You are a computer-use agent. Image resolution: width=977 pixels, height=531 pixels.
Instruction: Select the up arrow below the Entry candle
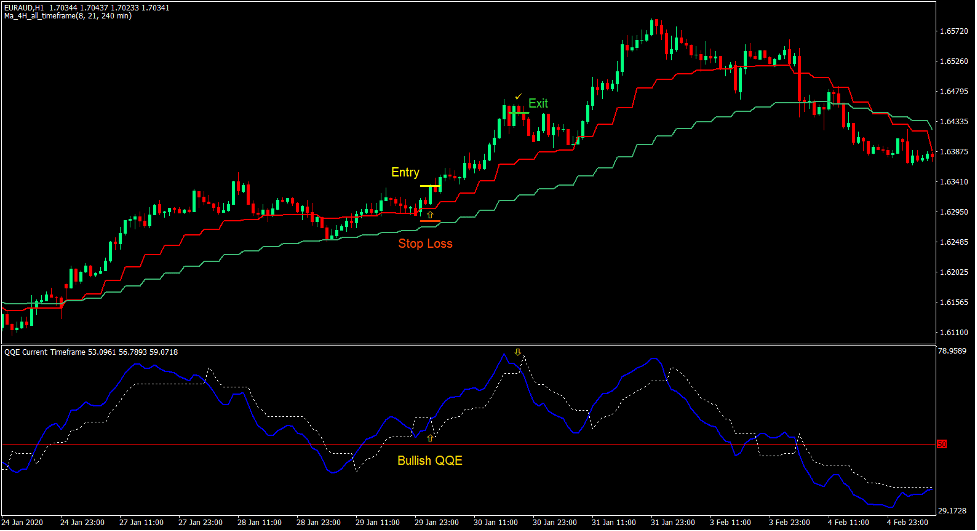pyautogui.click(x=430, y=214)
